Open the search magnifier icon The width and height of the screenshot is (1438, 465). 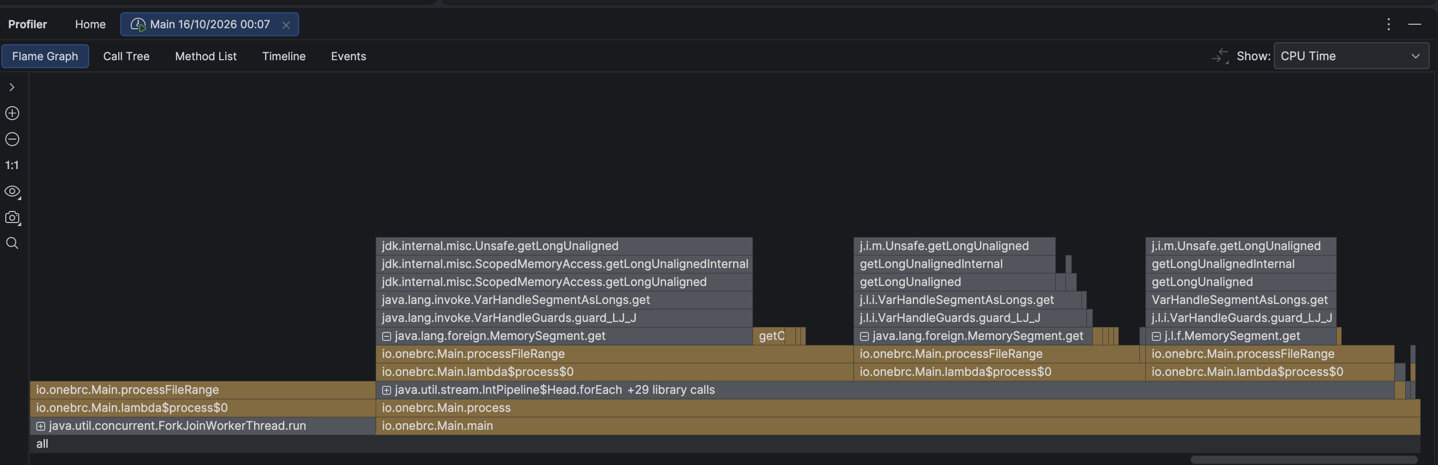12,243
